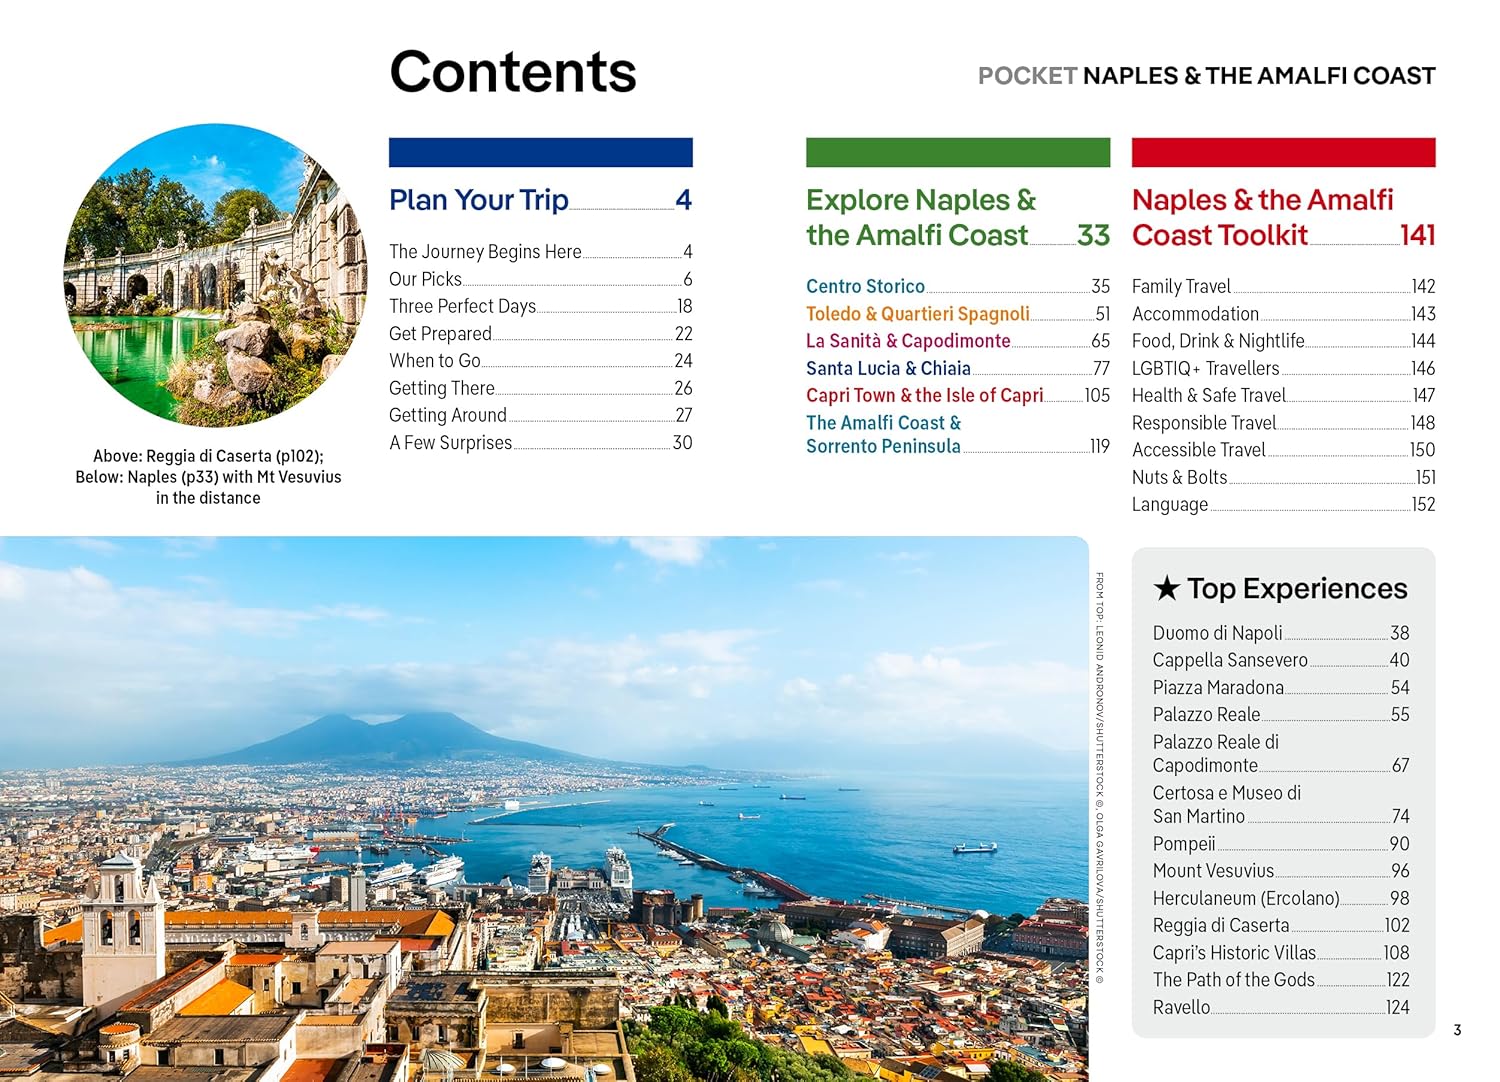The height and width of the screenshot is (1082, 1500).
Task: Open Food, Drink & Nightlife entry
Action: [x=1217, y=341]
